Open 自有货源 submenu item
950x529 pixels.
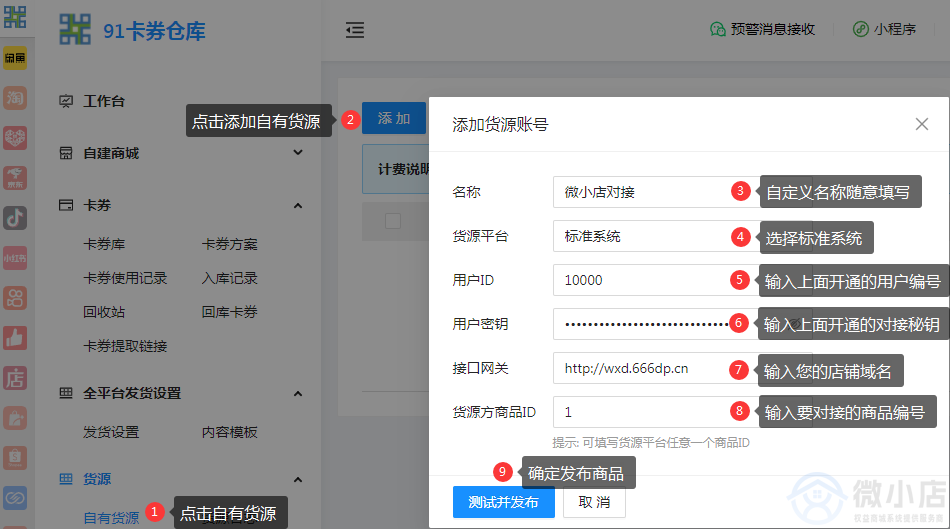(111, 518)
